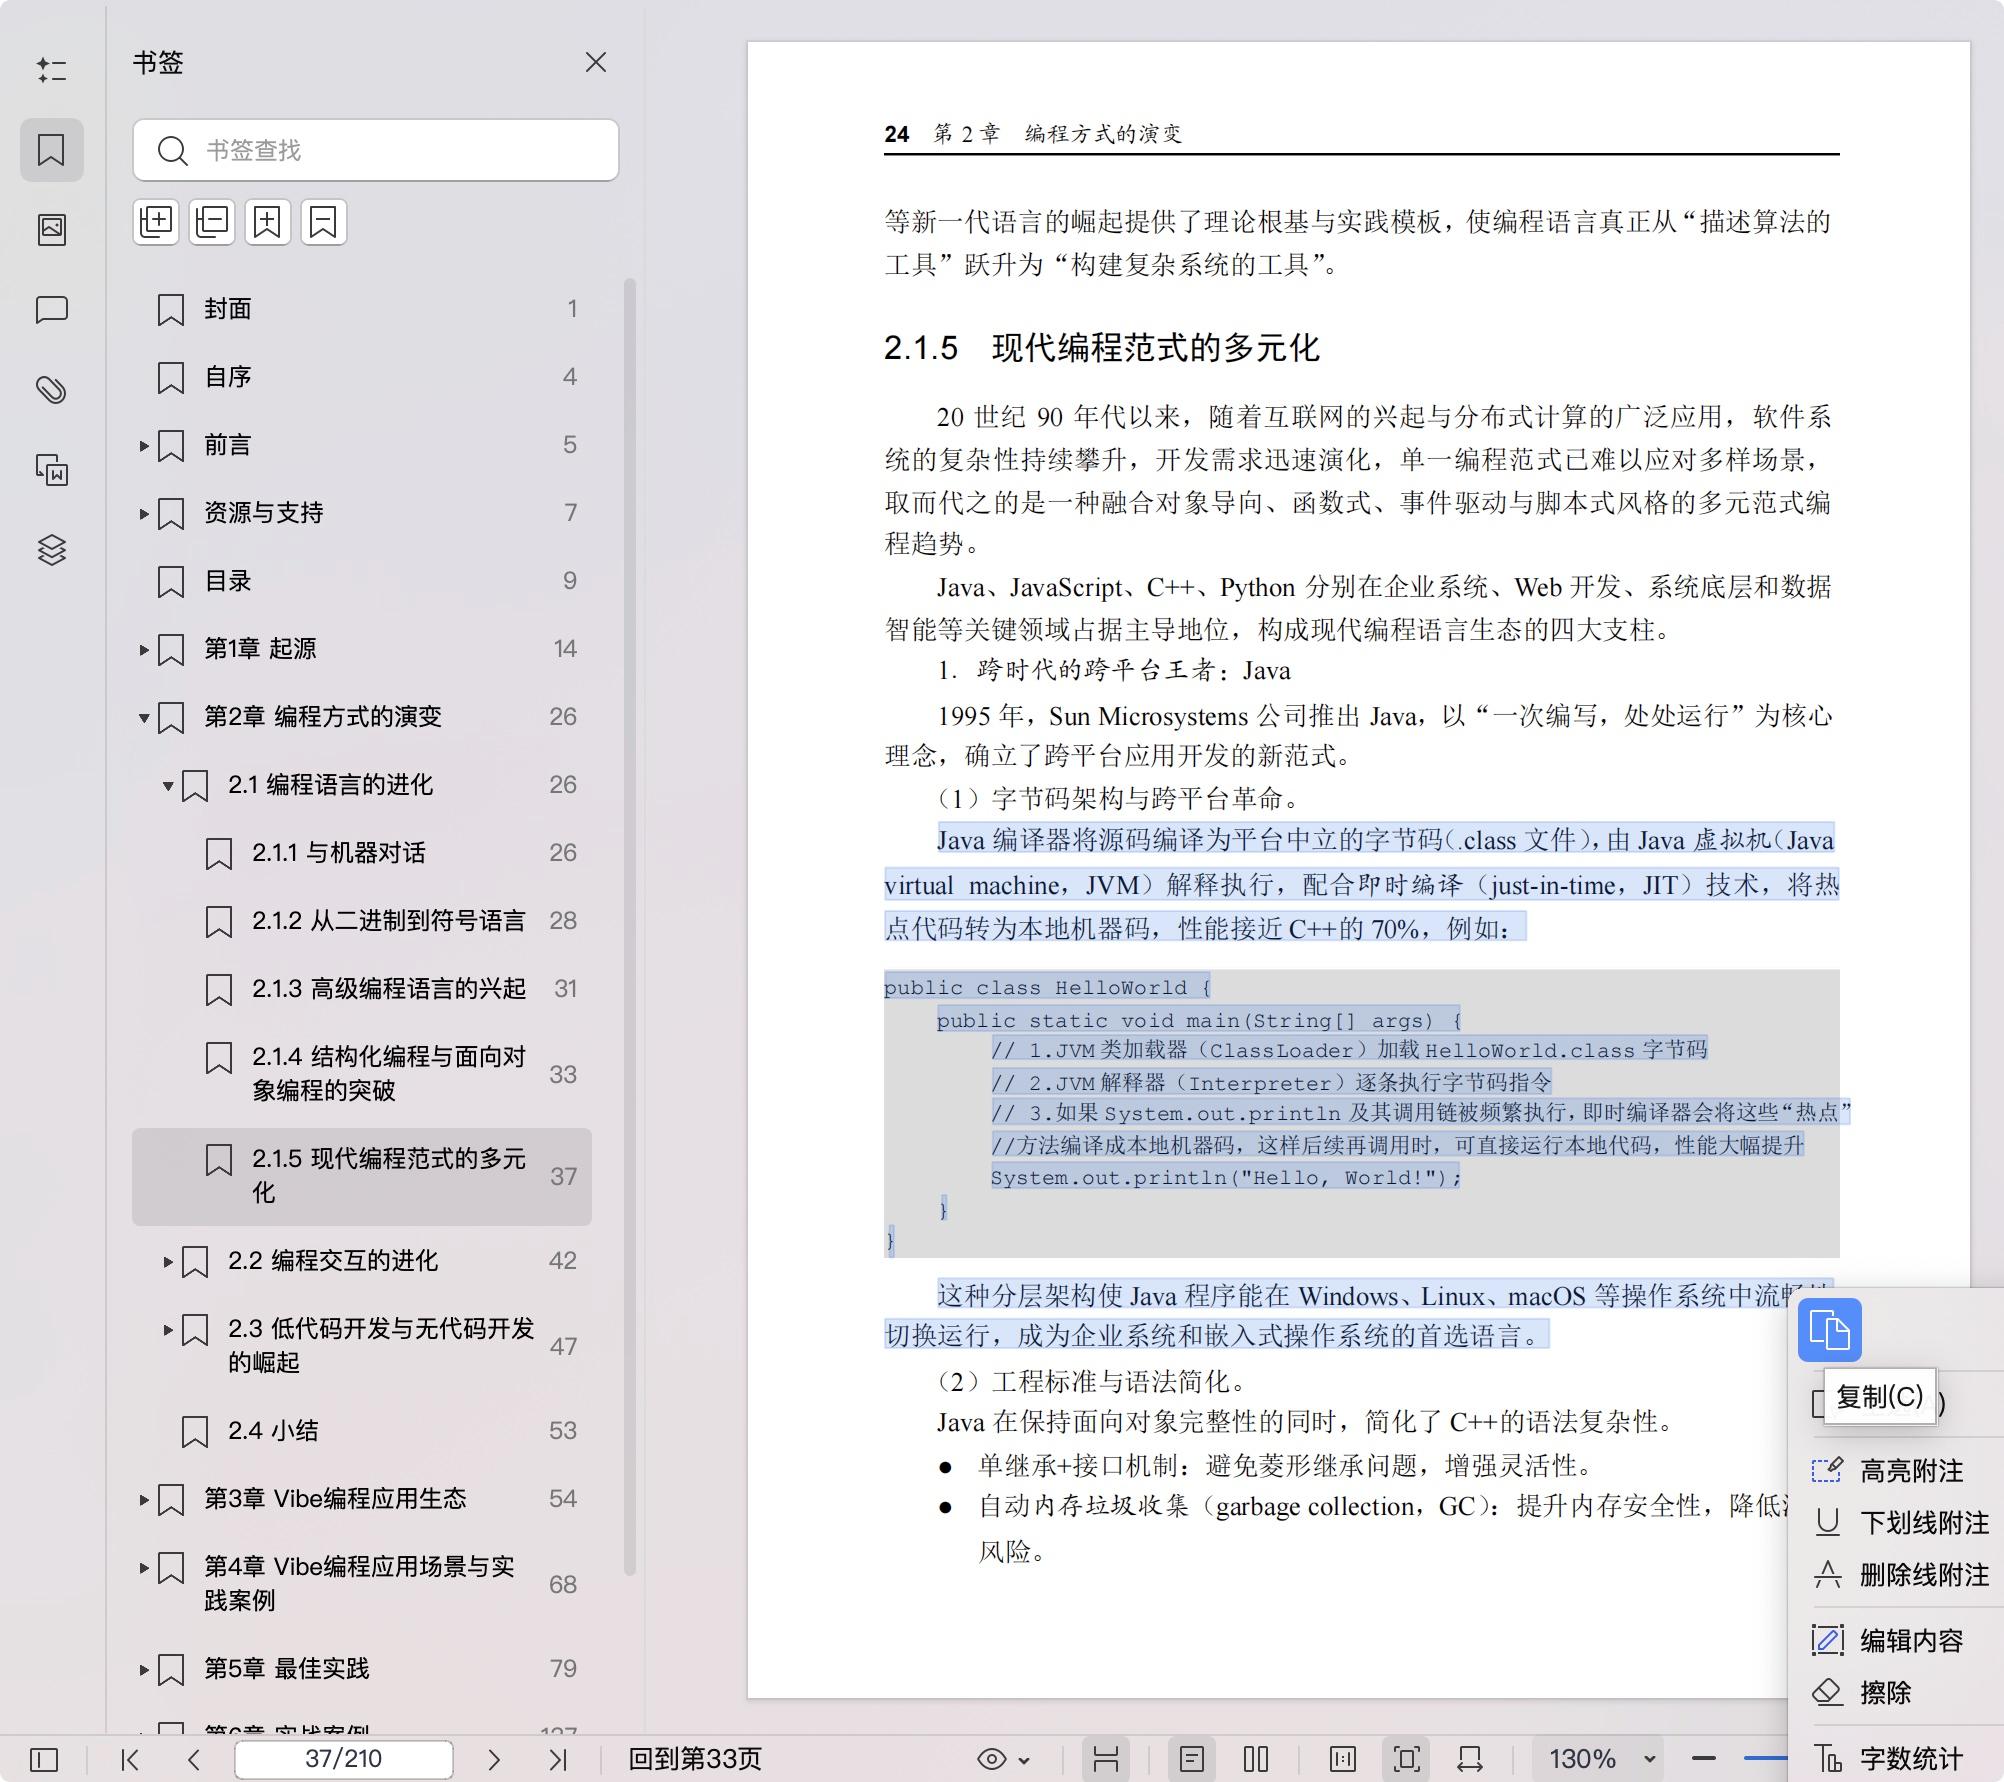
Task: Choose 高亮附注 from context menu
Action: tap(1910, 1470)
